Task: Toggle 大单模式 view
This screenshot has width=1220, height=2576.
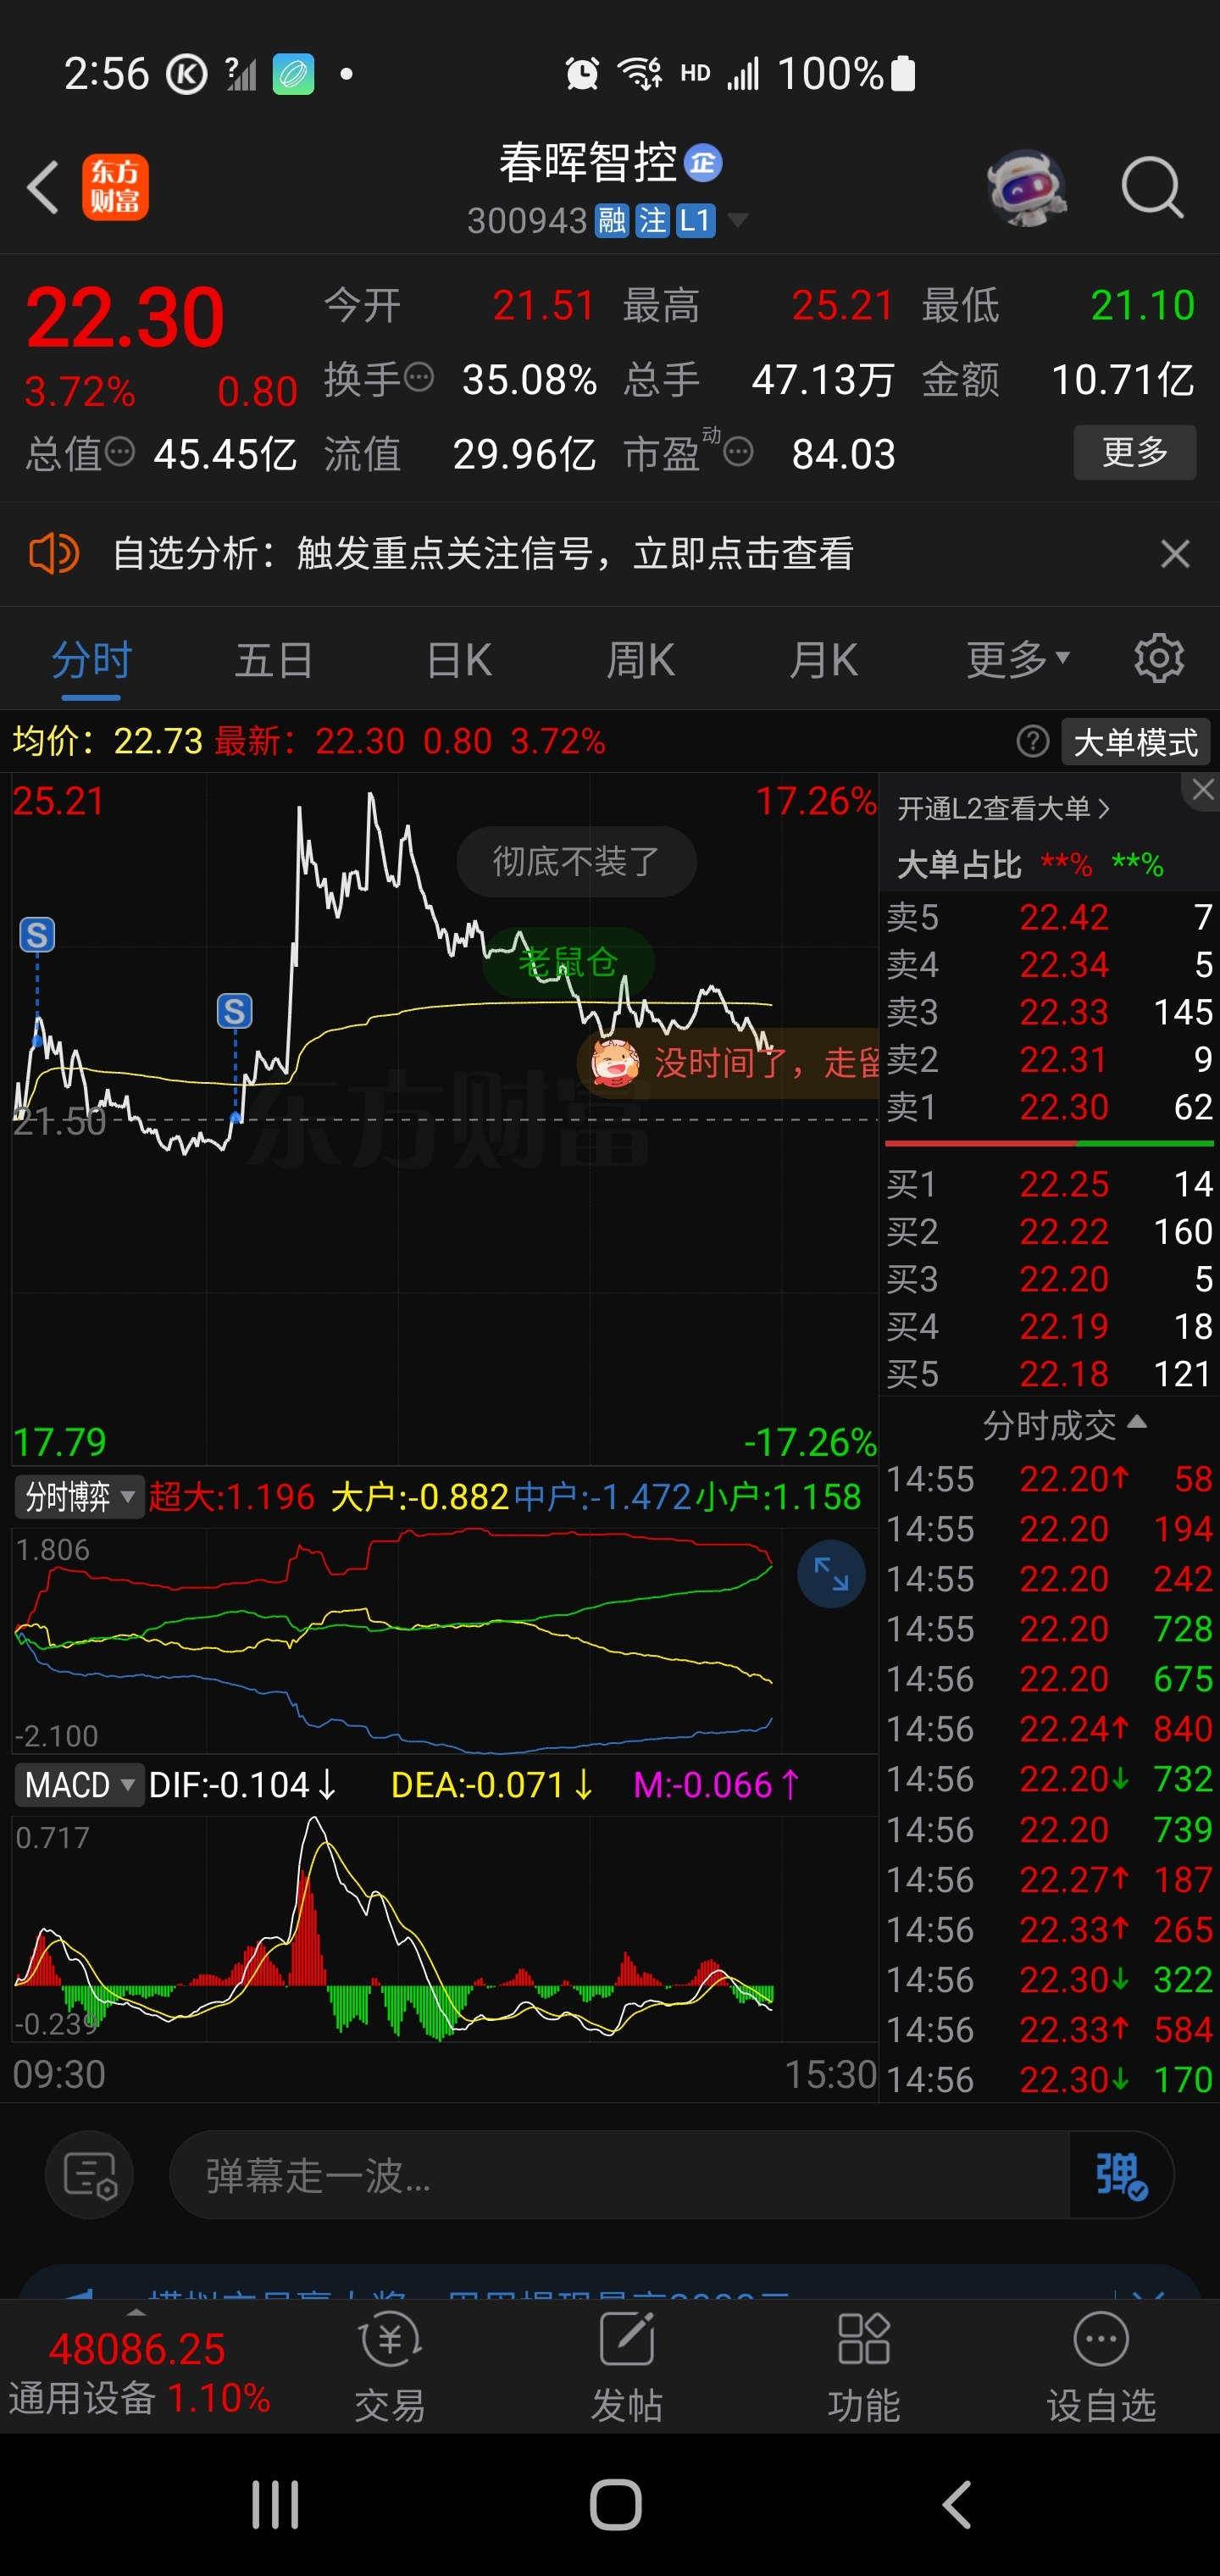Action: [1135, 742]
